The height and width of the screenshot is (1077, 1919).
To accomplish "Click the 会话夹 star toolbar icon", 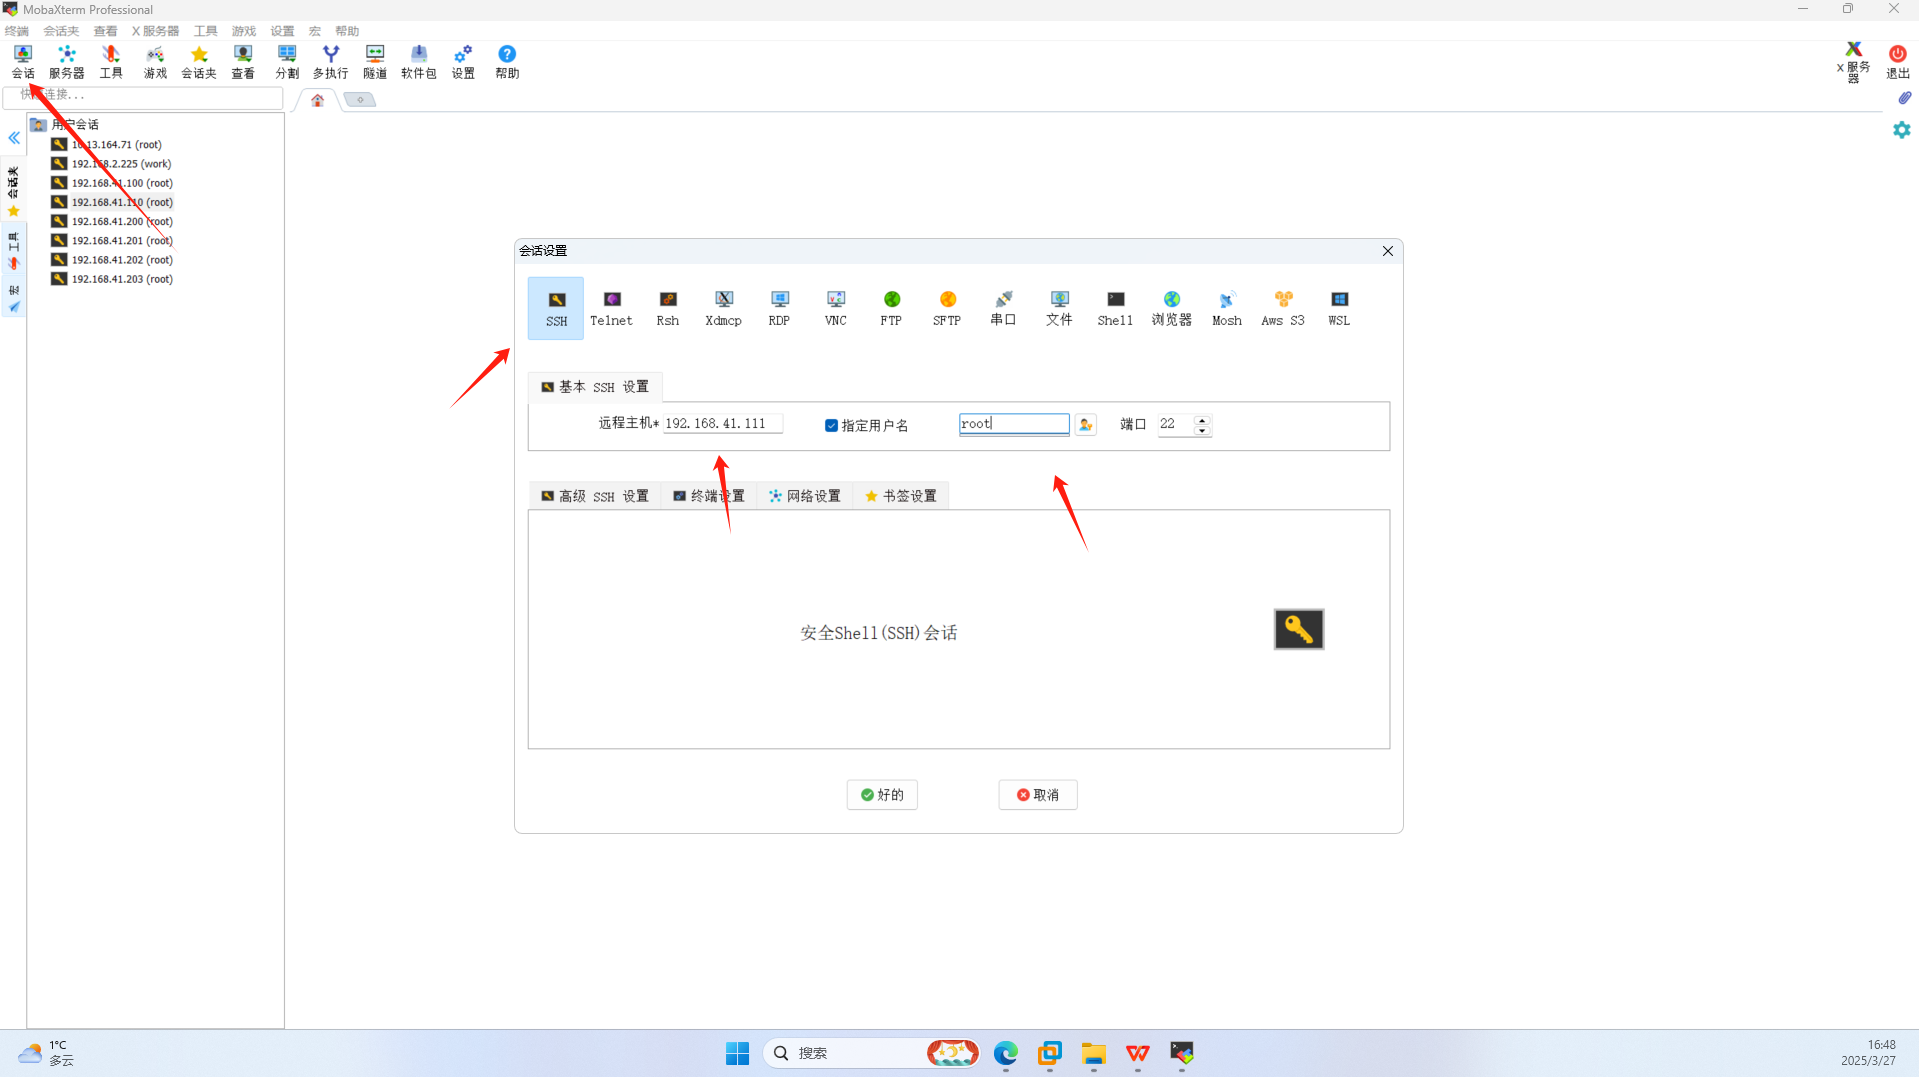I will (199, 61).
